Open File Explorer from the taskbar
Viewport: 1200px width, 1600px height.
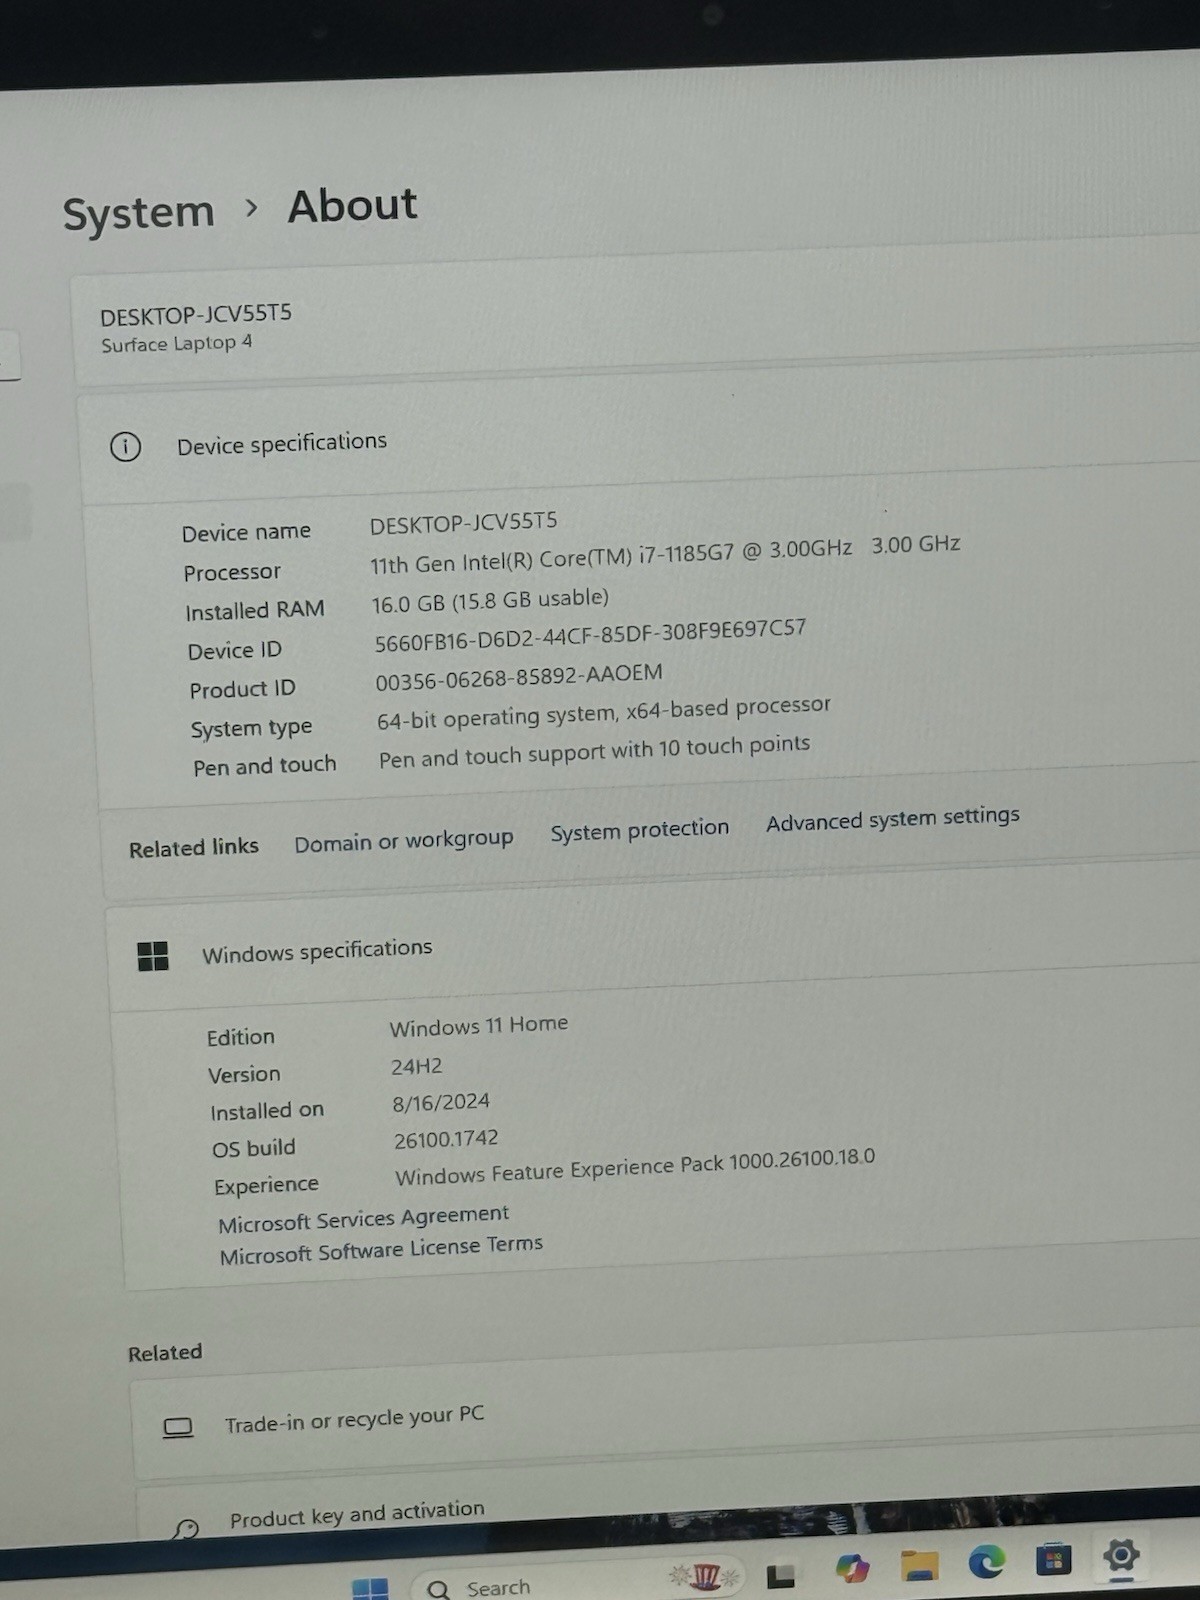(919, 1566)
